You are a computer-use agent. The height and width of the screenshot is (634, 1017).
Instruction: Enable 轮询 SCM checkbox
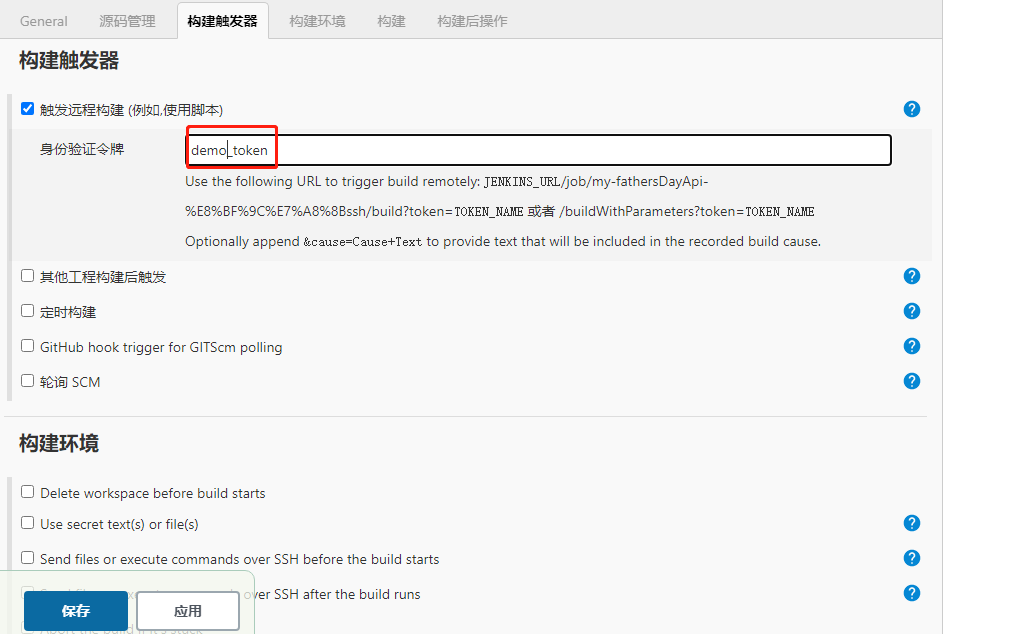28,380
